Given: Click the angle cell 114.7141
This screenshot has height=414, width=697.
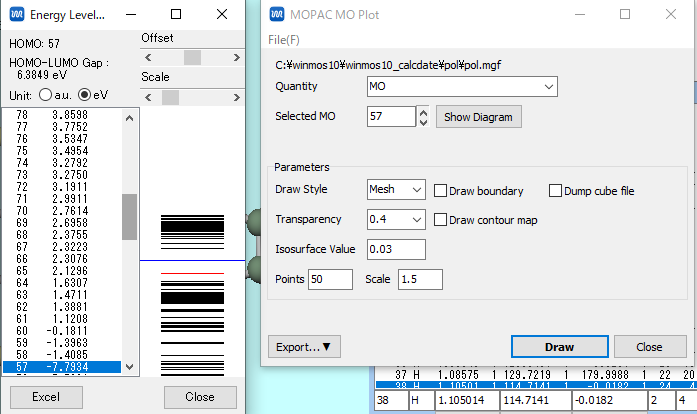Looking at the screenshot, I should [536, 400].
